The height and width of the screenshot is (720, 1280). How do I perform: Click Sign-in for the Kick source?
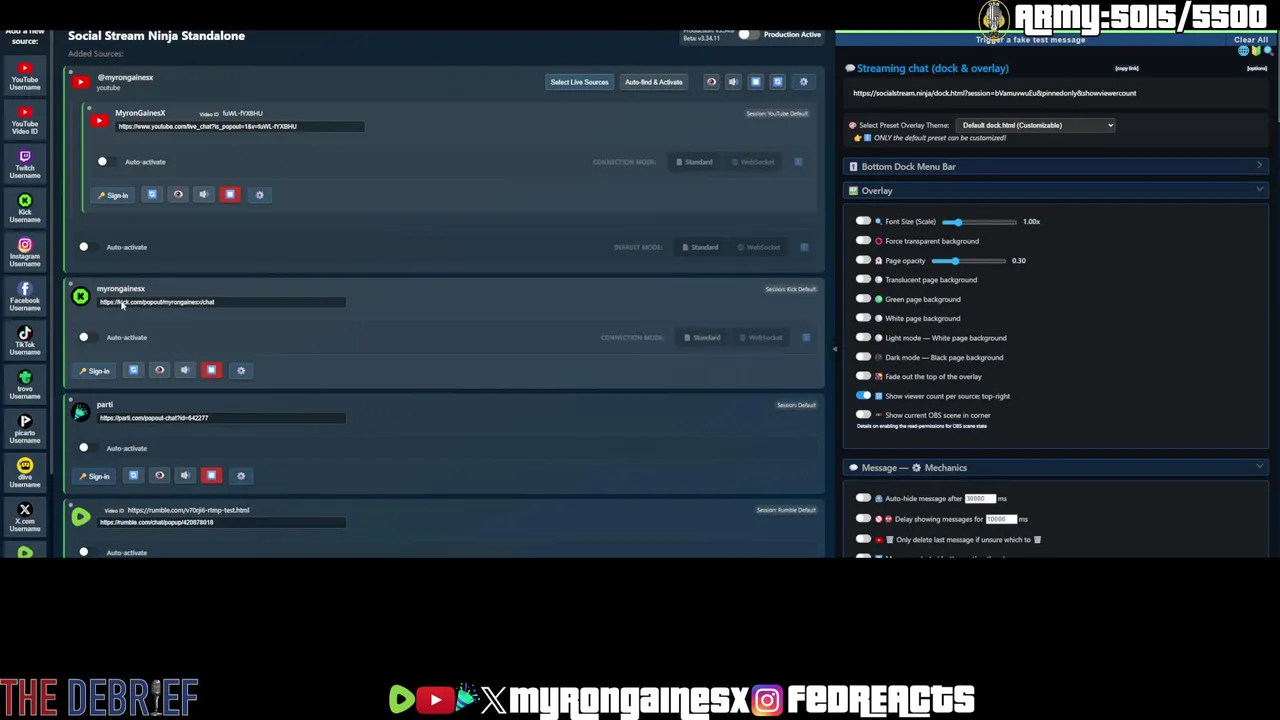click(94, 371)
